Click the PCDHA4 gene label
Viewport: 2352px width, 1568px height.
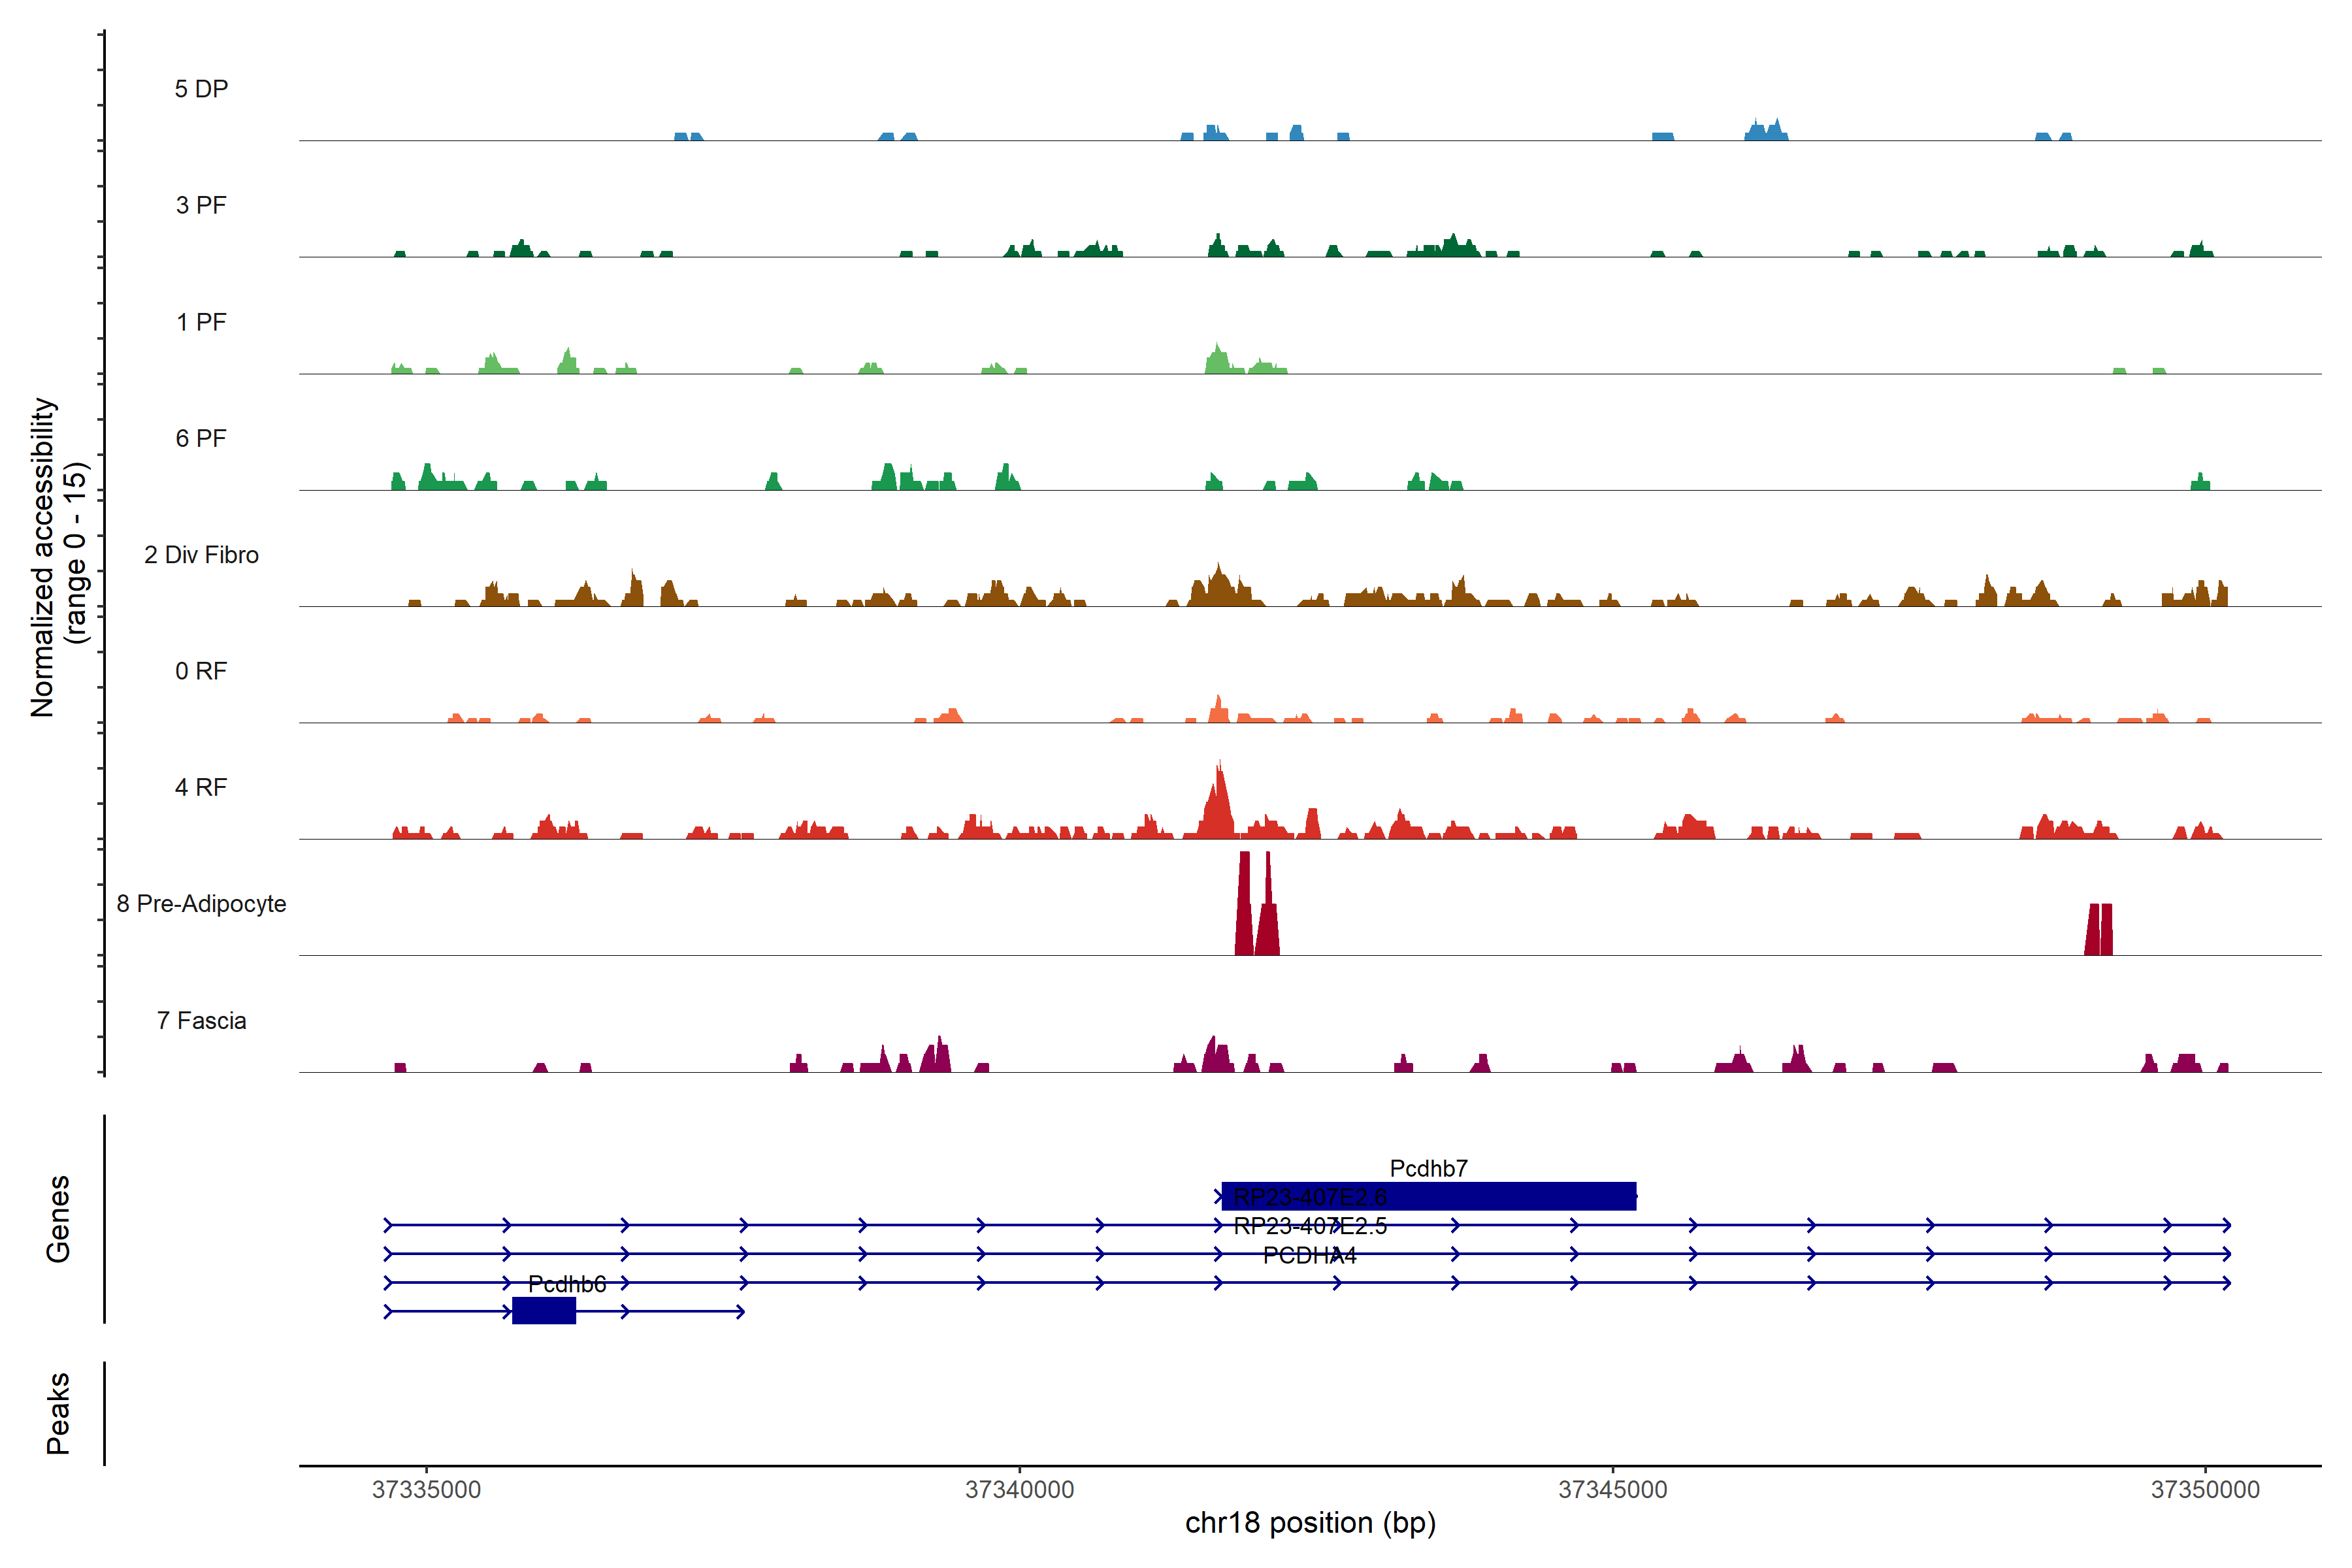pos(1309,1256)
